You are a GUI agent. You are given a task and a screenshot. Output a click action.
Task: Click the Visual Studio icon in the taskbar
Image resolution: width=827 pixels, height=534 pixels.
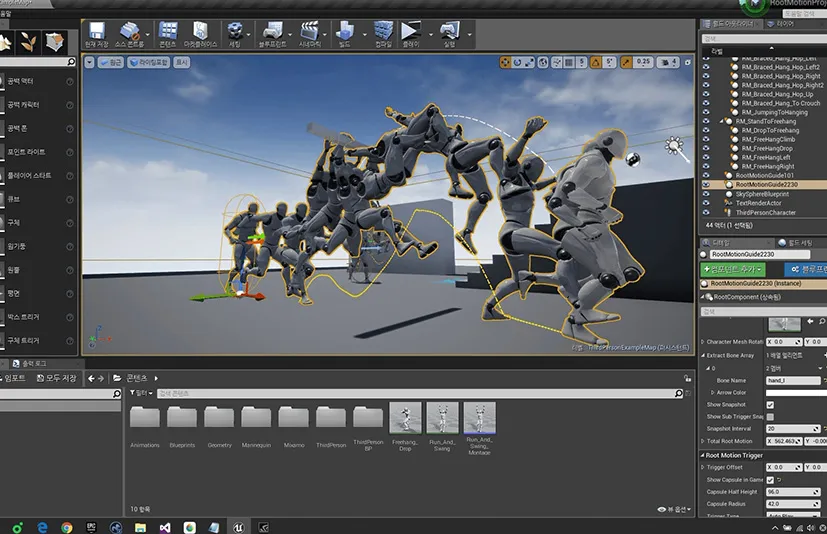(165, 527)
